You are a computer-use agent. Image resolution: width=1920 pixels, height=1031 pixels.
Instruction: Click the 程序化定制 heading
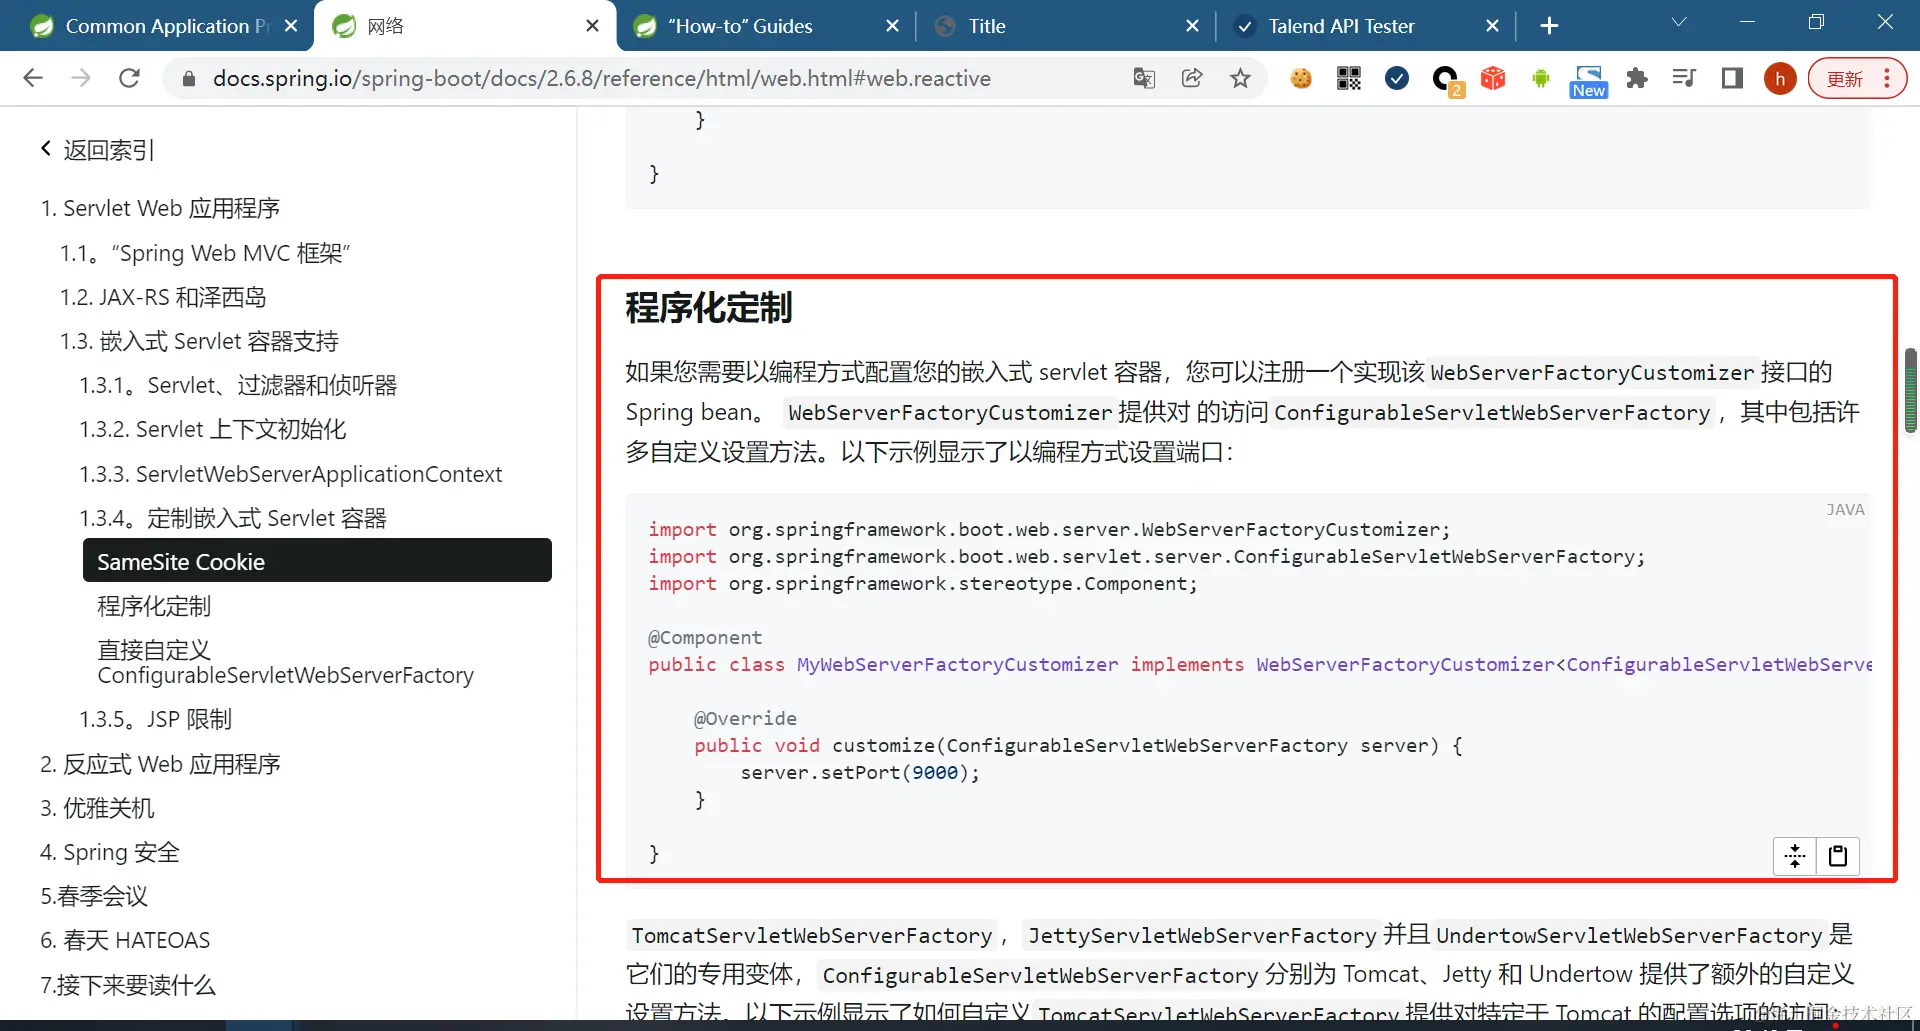pyautogui.click(x=709, y=307)
